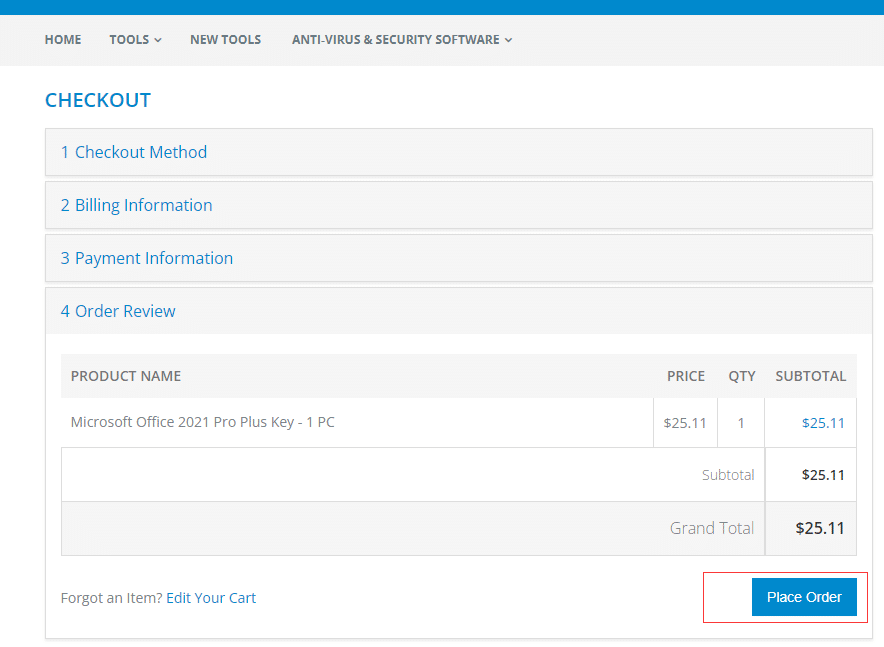Click the Place Order button
Image resolution: width=884 pixels, height=647 pixels.
[804, 597]
